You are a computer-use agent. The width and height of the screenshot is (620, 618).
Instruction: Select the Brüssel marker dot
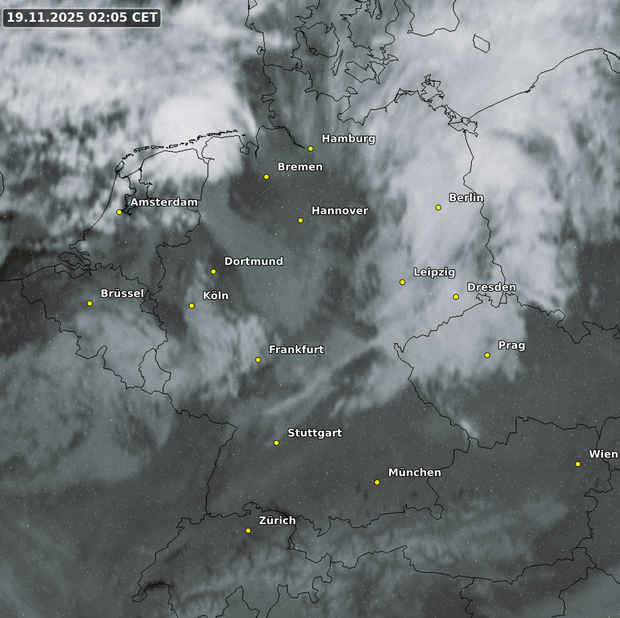point(90,303)
